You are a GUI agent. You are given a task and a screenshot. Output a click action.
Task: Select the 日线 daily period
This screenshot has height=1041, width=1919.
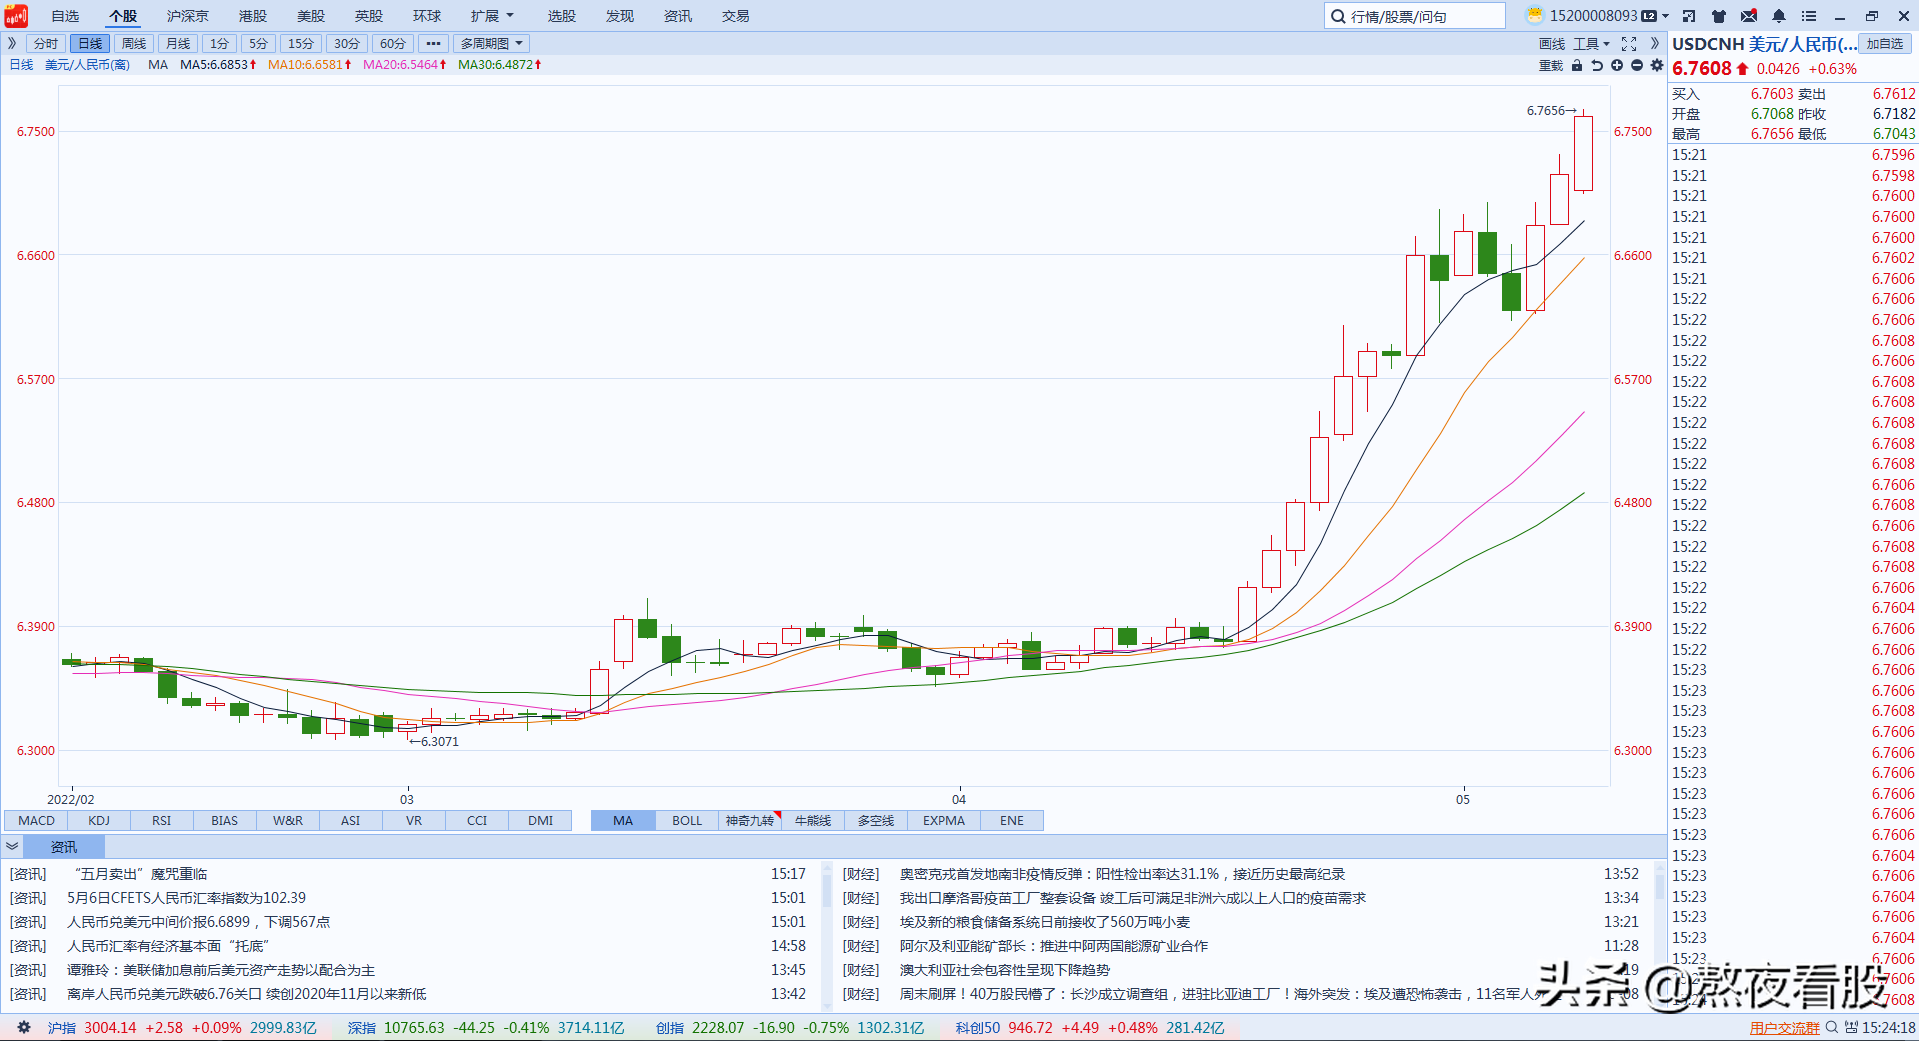(x=90, y=44)
